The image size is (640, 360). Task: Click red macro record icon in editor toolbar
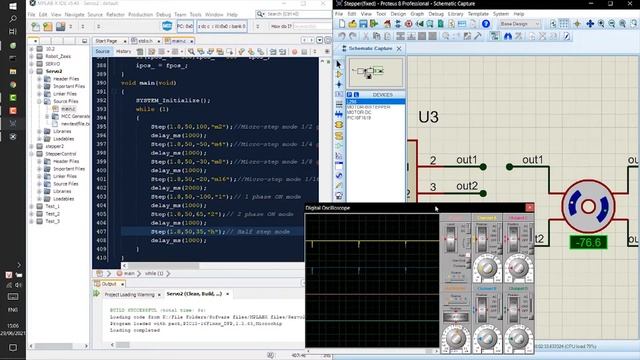295,52
